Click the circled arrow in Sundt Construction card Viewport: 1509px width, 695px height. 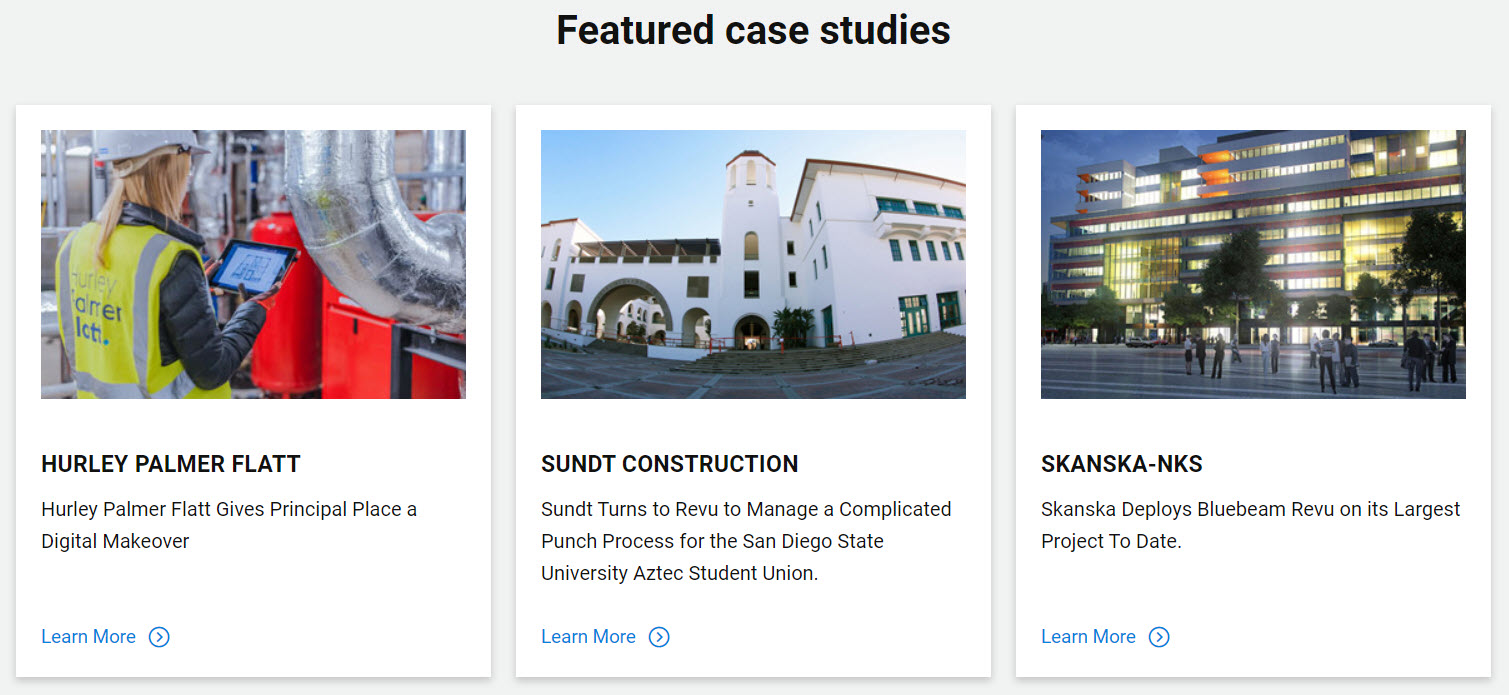659,637
